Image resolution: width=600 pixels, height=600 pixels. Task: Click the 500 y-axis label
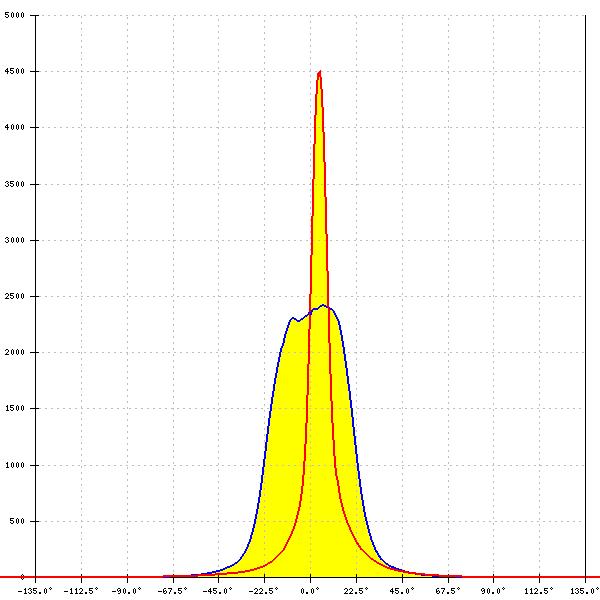point(17,521)
